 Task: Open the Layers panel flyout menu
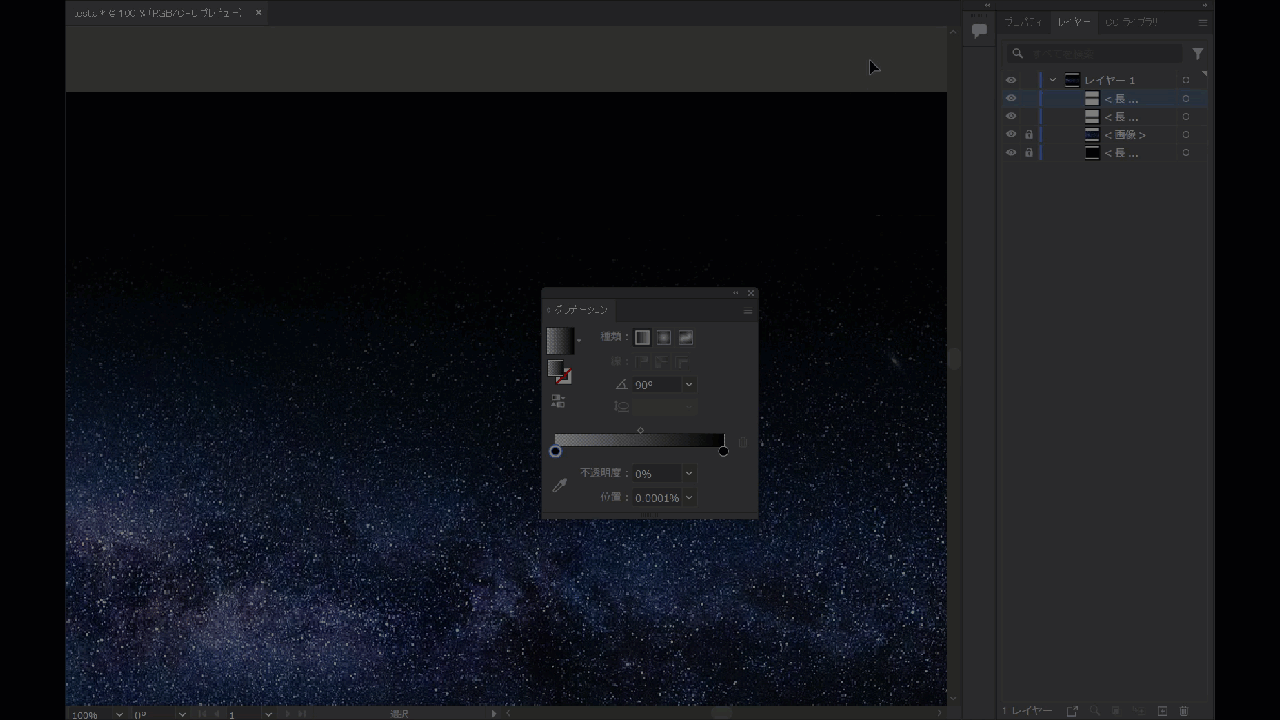click(1203, 22)
